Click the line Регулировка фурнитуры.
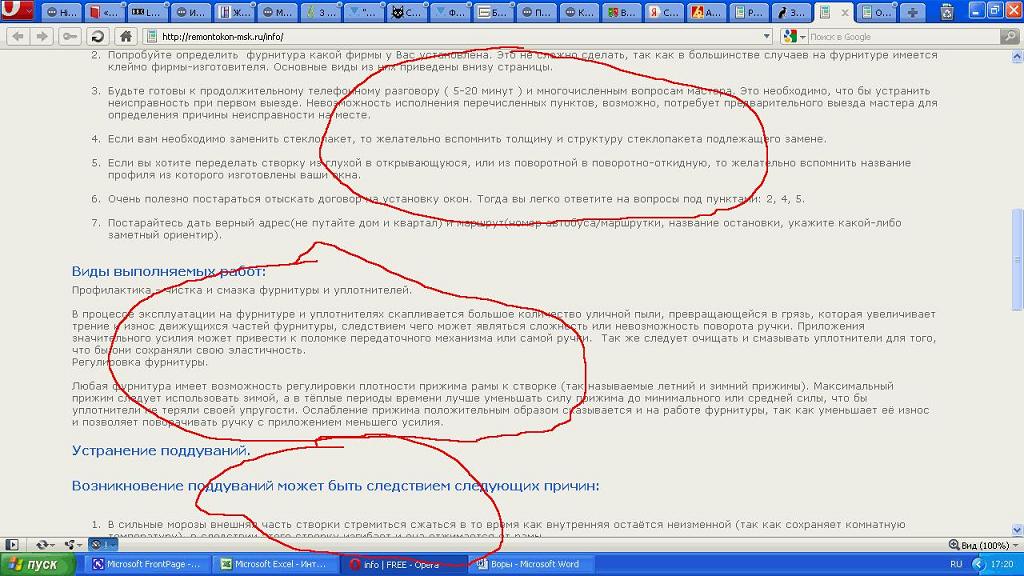 (x=140, y=362)
